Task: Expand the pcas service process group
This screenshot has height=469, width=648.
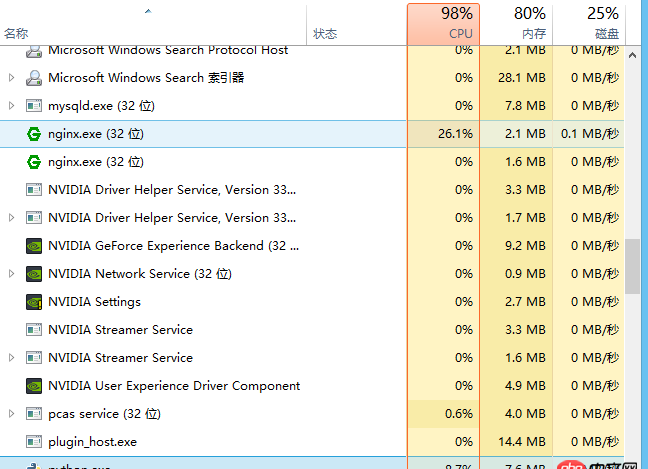Action: pyautogui.click(x=11, y=413)
